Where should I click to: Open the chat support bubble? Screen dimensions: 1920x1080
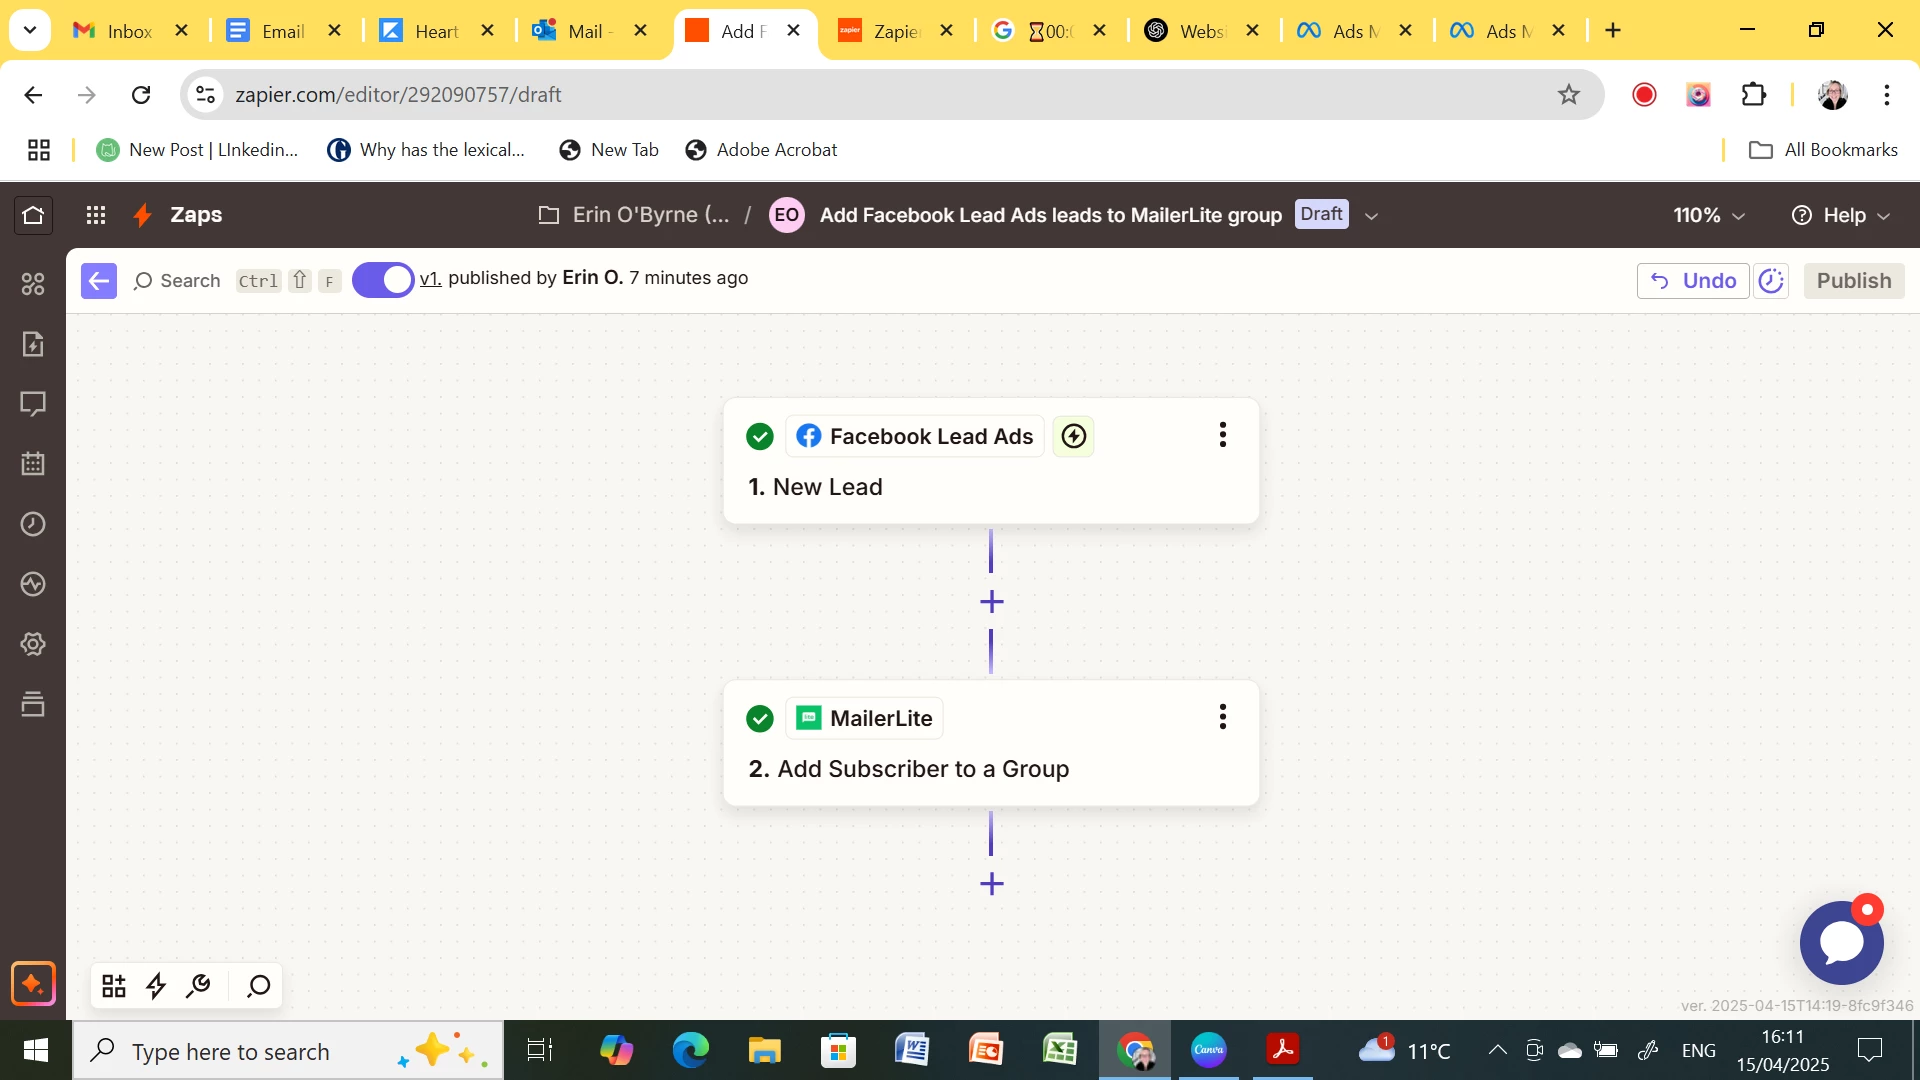1841,942
